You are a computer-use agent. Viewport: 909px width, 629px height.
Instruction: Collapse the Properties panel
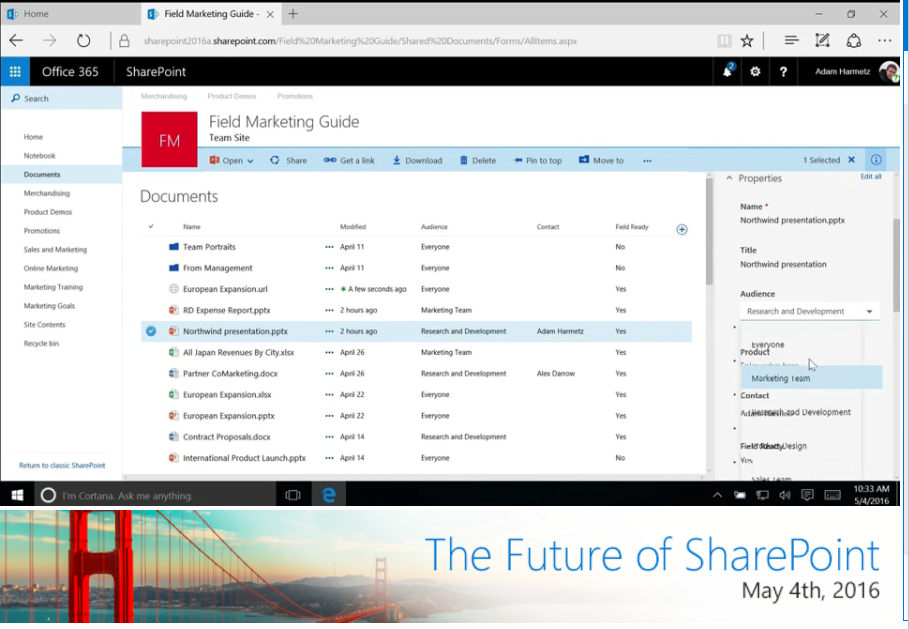729,177
